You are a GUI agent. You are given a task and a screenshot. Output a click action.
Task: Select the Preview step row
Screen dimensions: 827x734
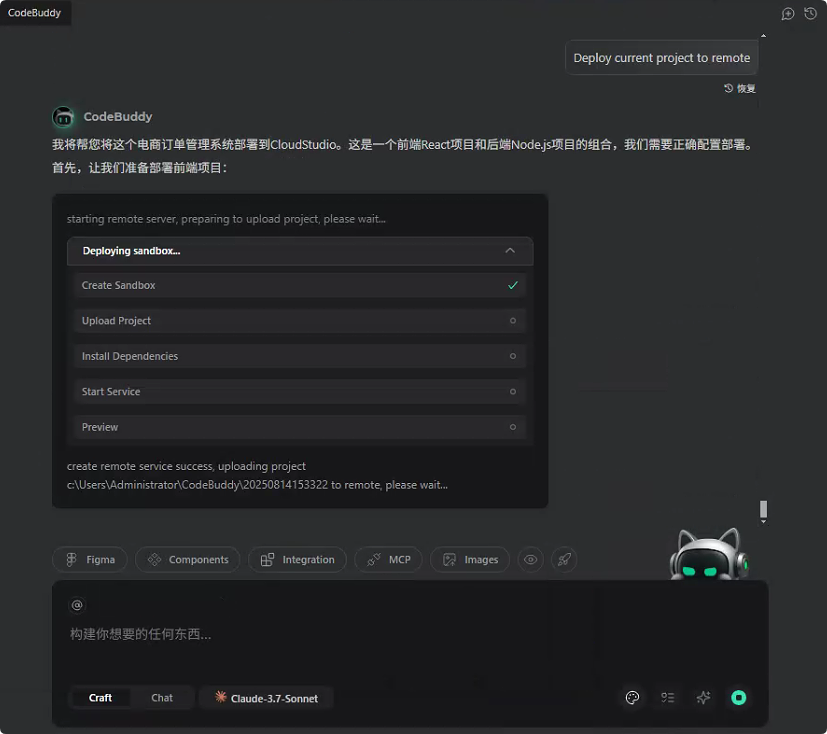[300, 427]
